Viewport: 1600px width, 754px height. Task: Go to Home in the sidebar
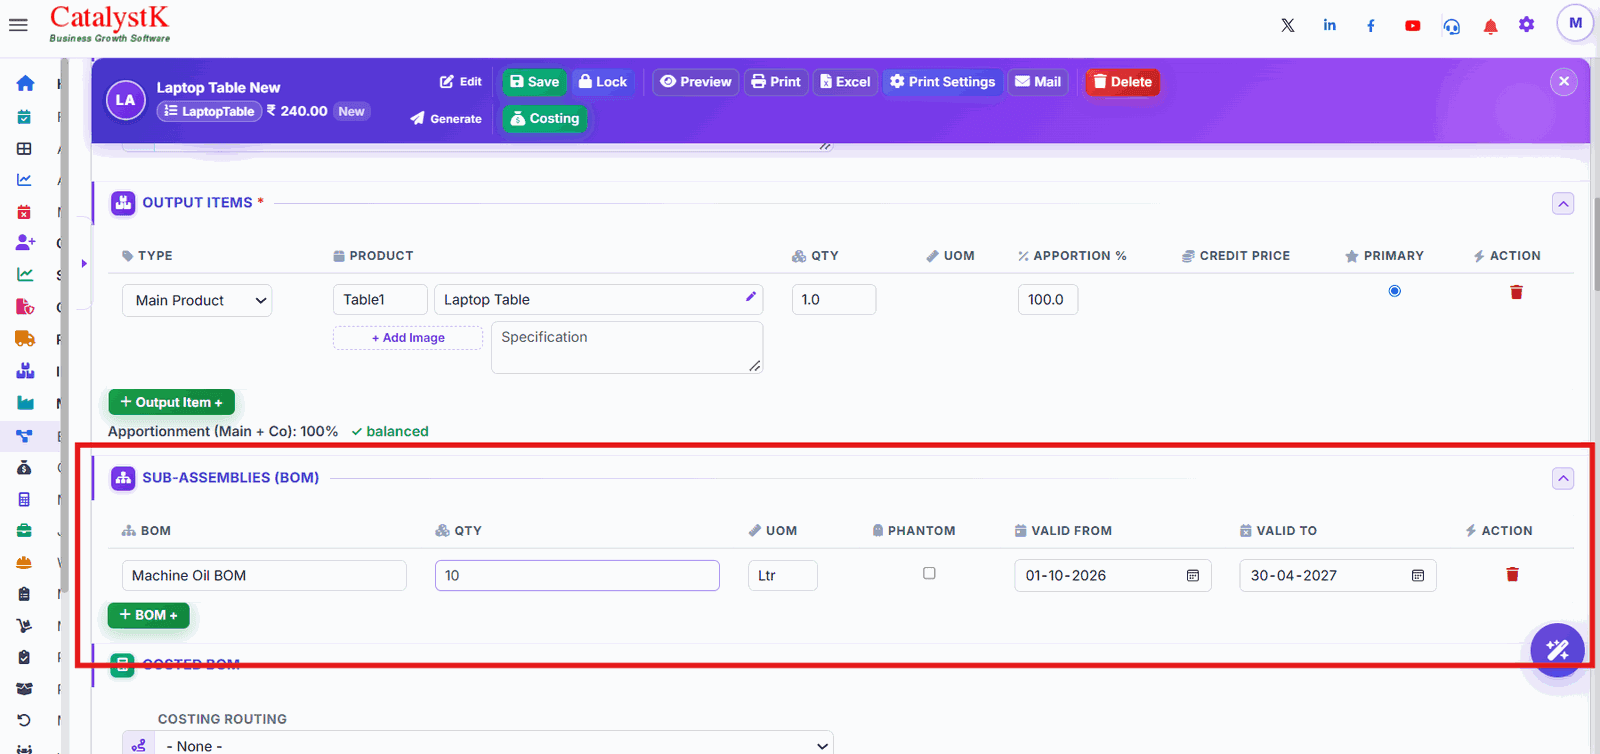point(25,84)
